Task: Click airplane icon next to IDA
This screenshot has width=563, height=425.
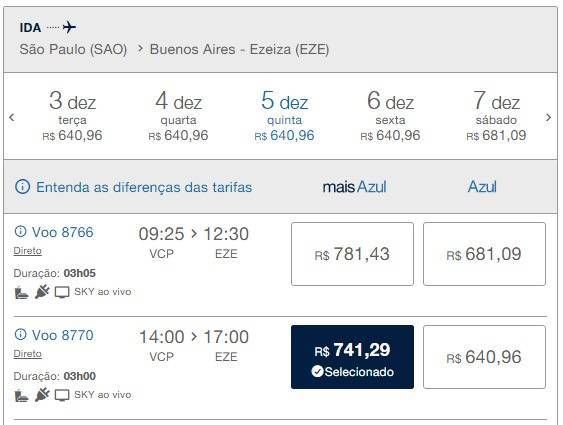Action: (69, 27)
